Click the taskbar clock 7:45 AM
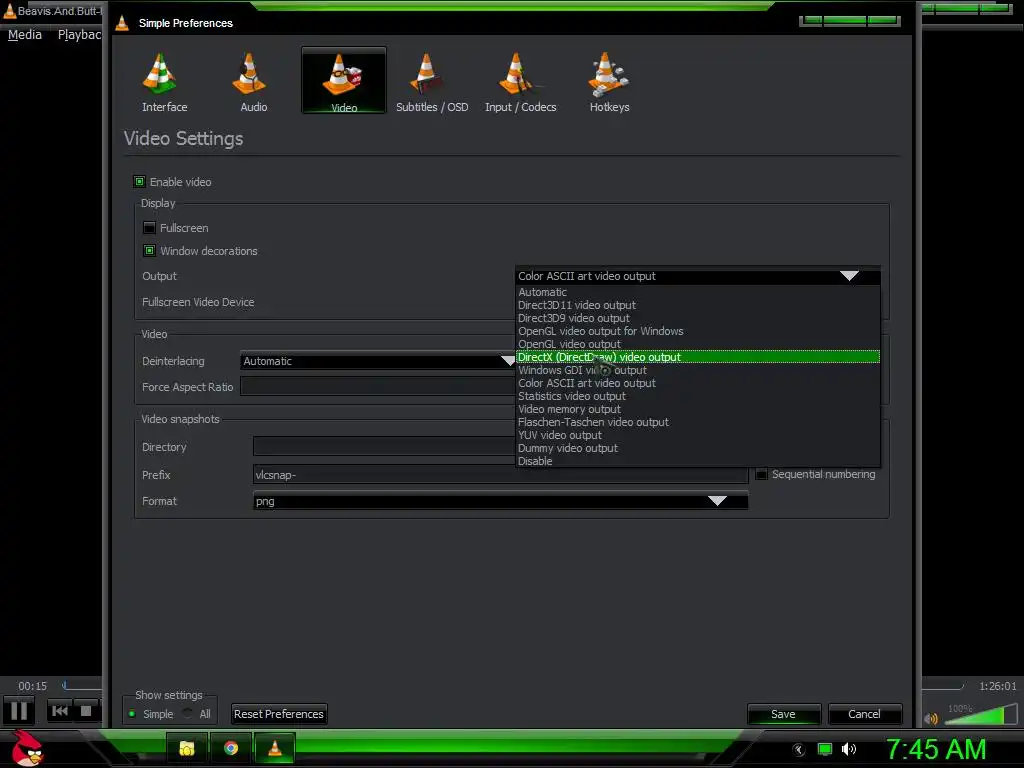This screenshot has width=1024, height=768. [936, 749]
